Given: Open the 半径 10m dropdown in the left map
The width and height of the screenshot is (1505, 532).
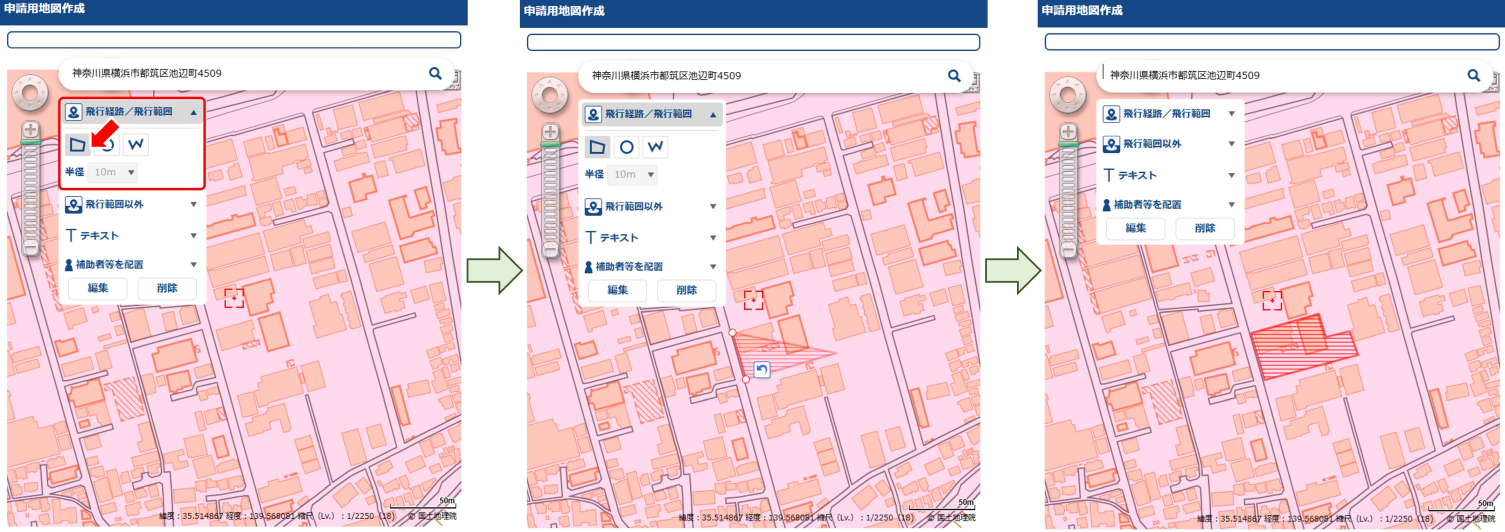Looking at the screenshot, I should click(112, 172).
